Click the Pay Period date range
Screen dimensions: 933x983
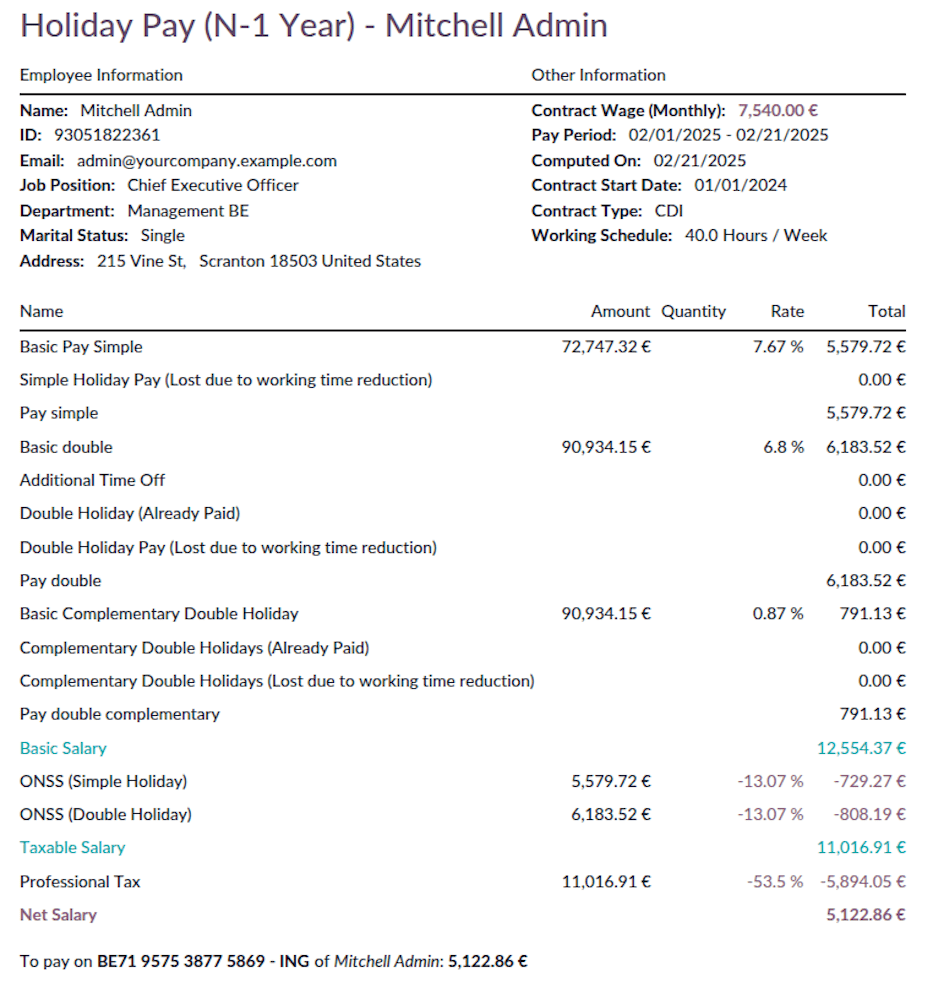click(x=728, y=135)
